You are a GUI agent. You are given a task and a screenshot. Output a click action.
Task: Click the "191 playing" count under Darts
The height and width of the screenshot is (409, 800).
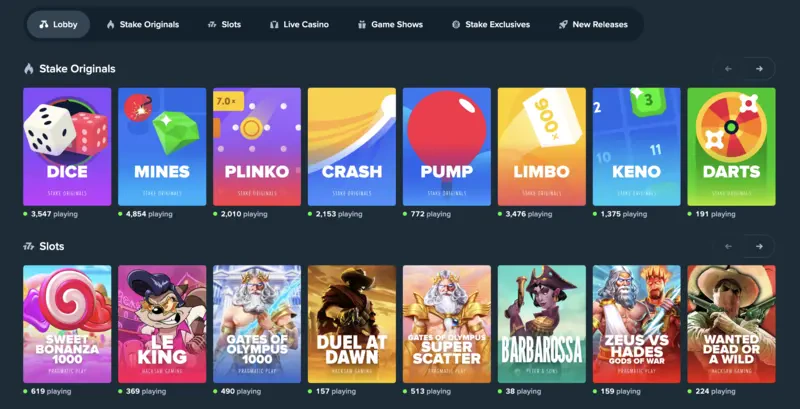(x=715, y=214)
